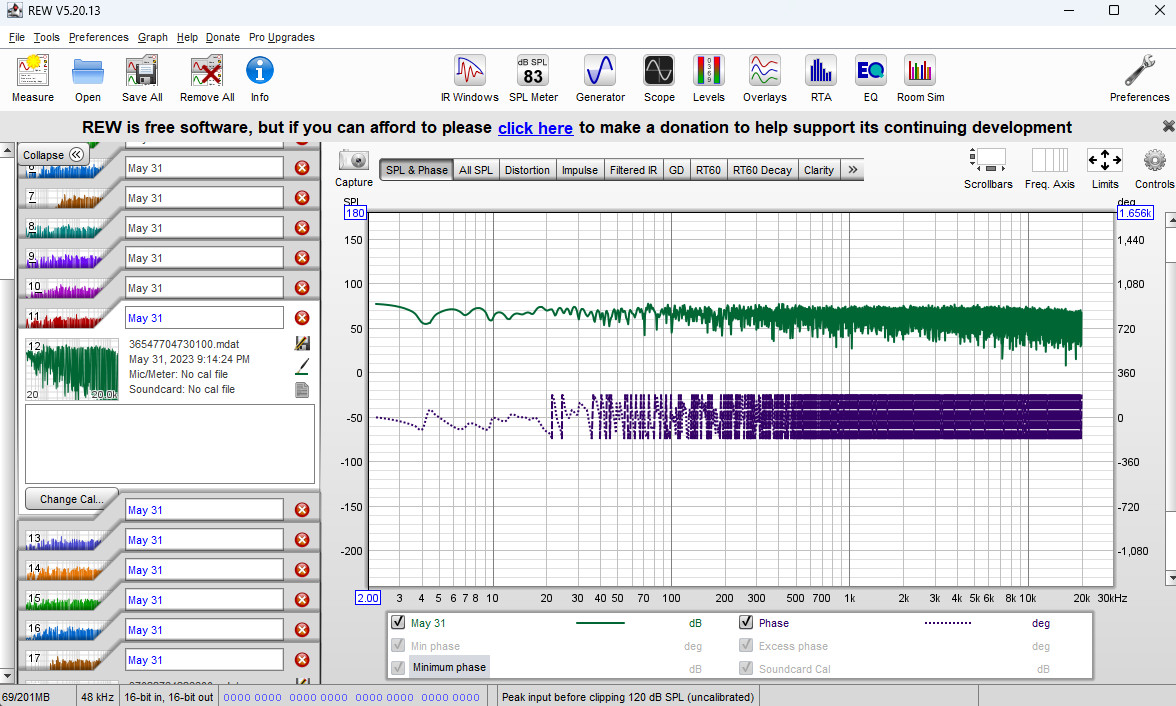Click the trace color line icon for measurement 12
Viewport: 1176px width, 706px height.
pyautogui.click(x=302, y=367)
